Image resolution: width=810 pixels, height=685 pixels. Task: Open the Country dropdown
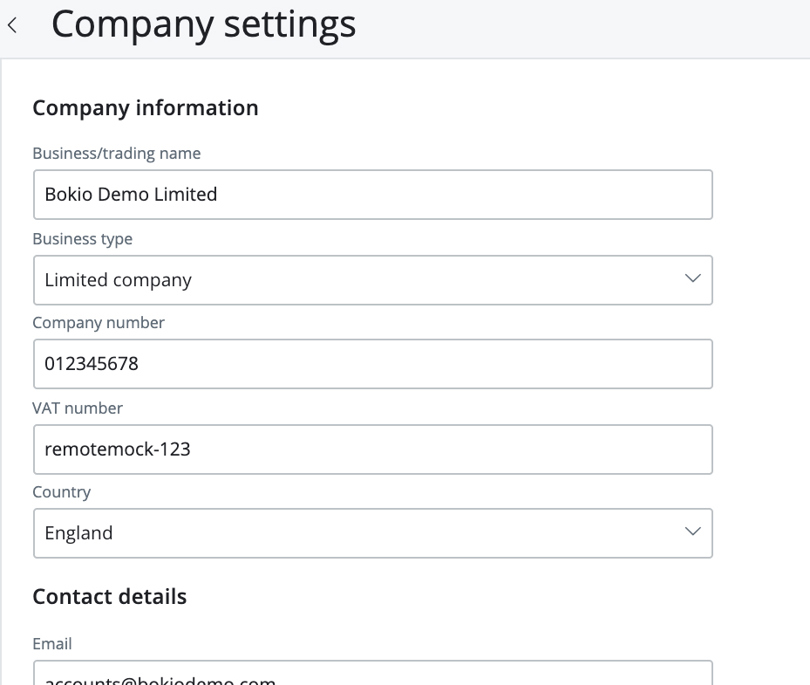372,533
